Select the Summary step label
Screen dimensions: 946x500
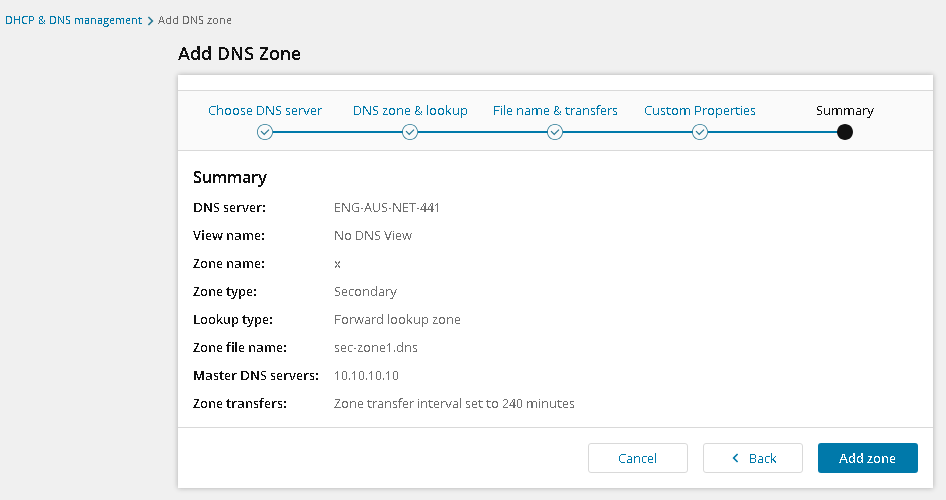pos(845,111)
